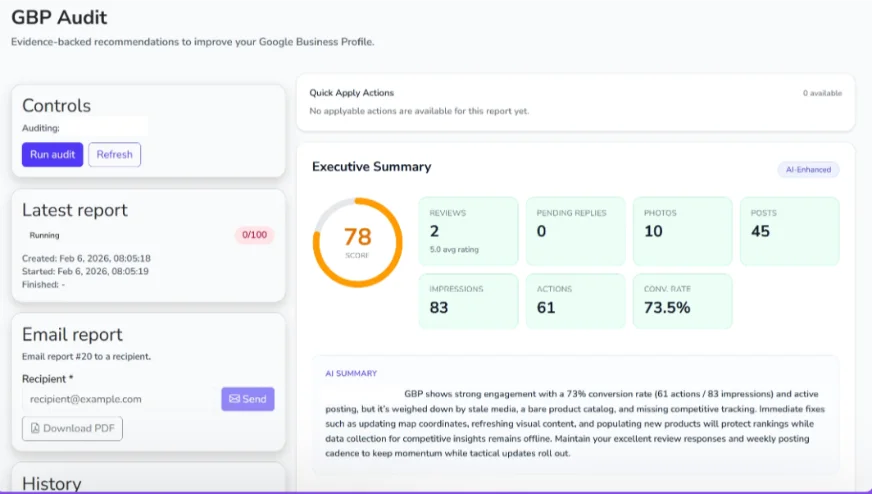
Task: Click the 0/100 progress badge
Action: (254, 236)
